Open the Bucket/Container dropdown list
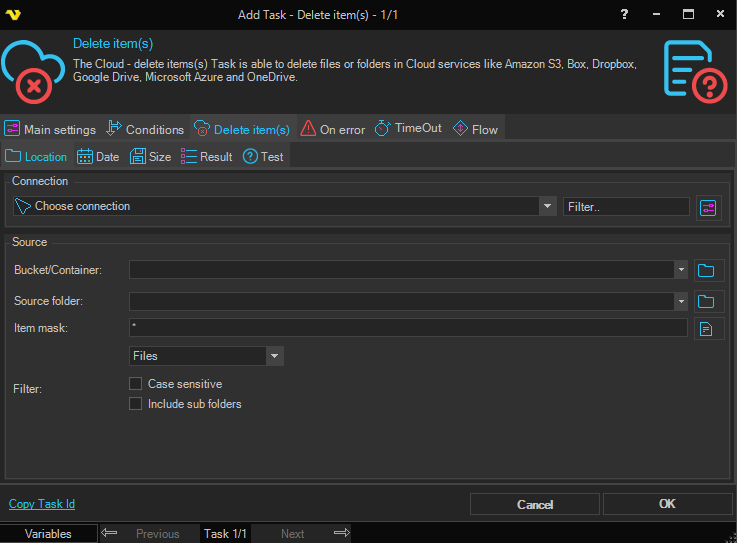 point(680,270)
